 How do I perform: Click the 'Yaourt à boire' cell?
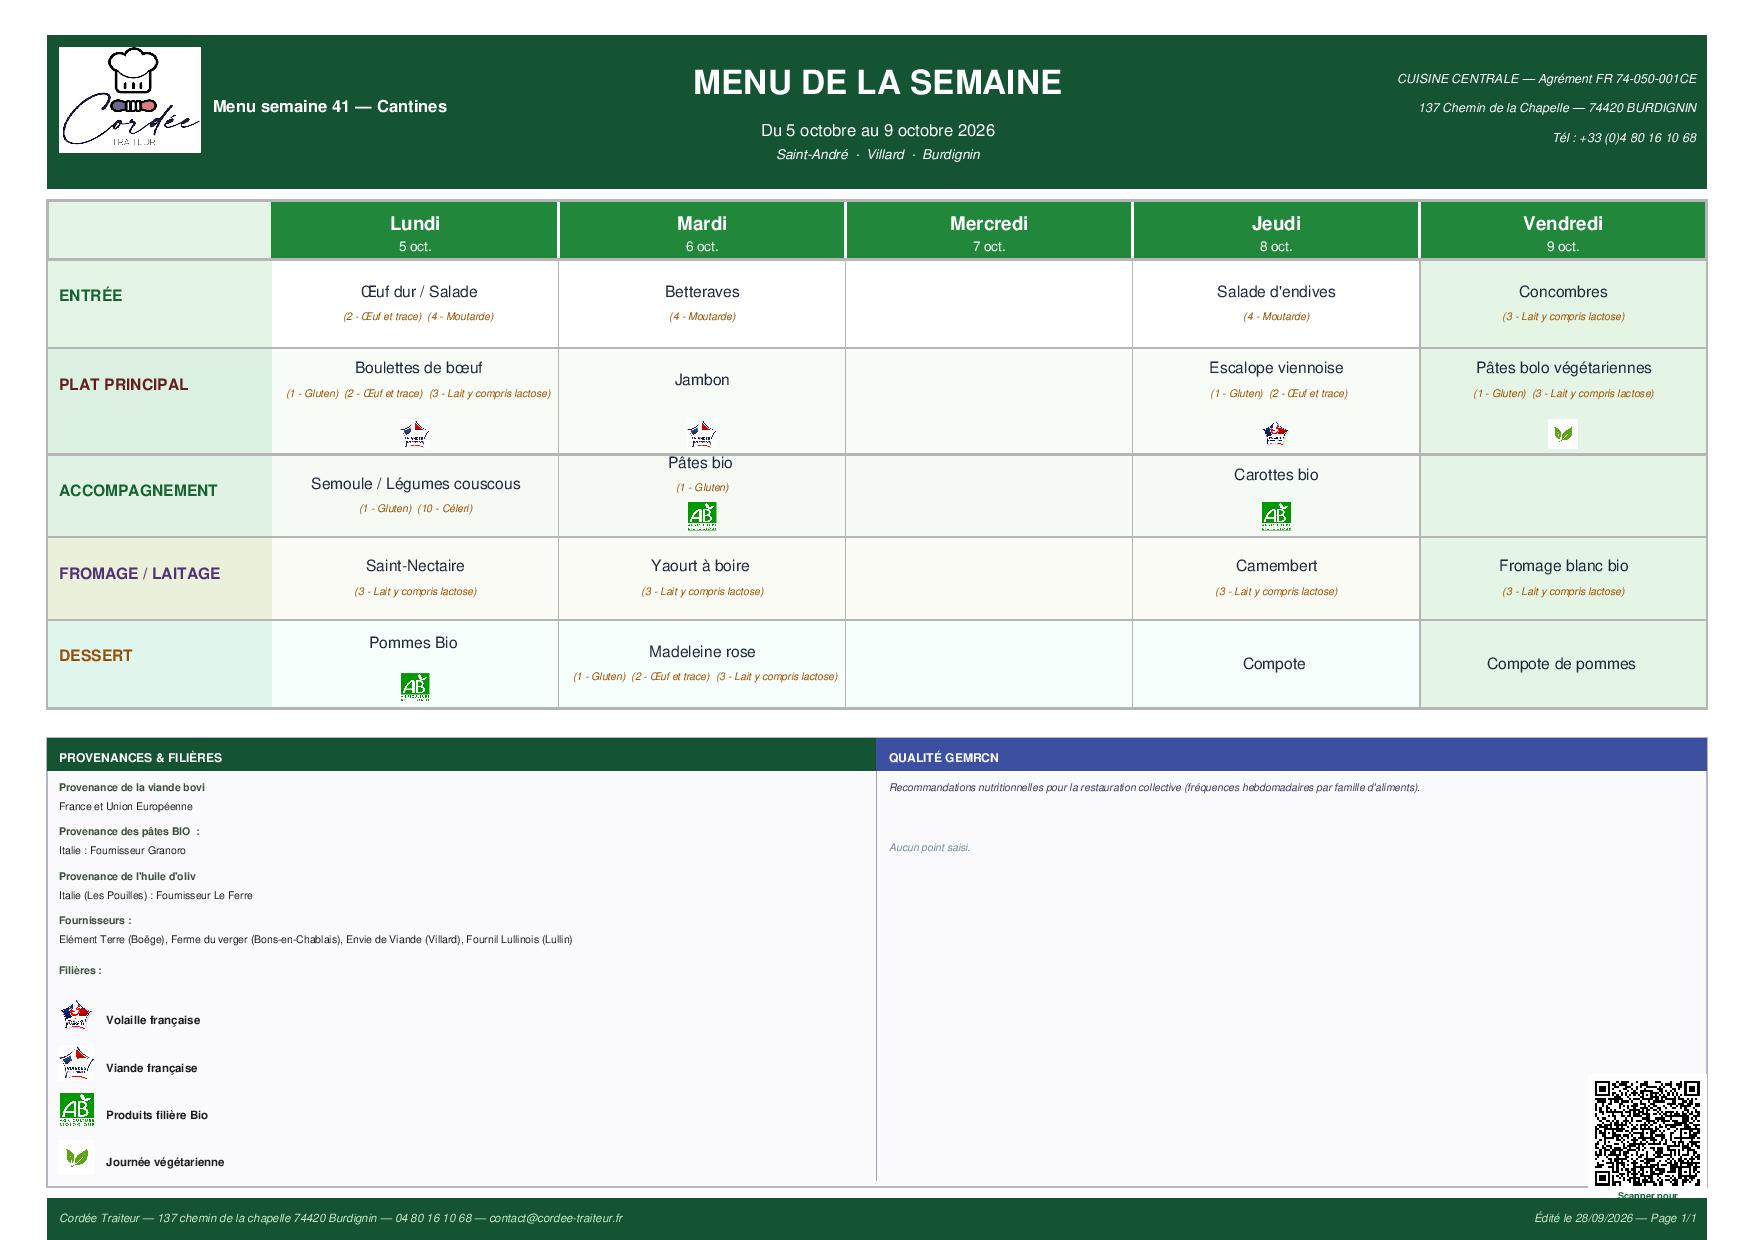point(702,578)
